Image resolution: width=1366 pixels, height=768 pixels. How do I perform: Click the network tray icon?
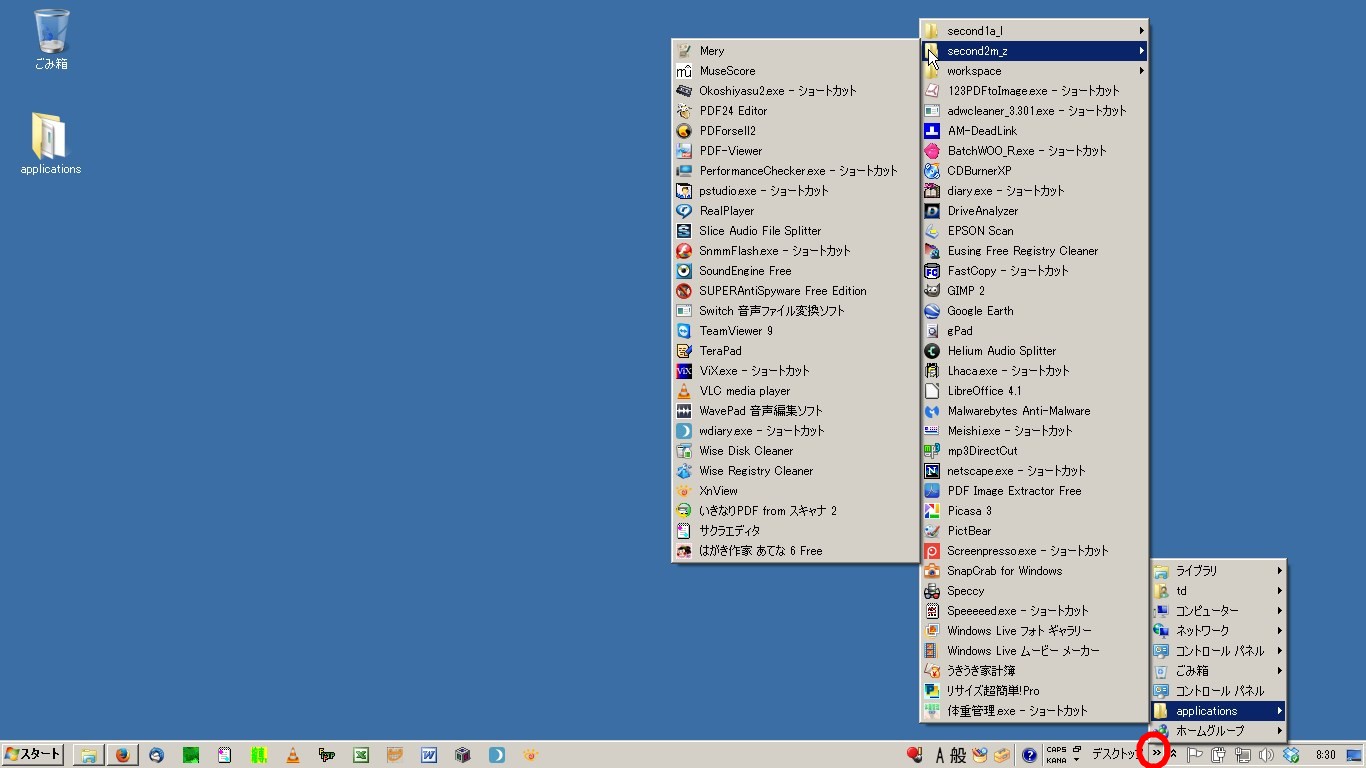coord(1243,755)
